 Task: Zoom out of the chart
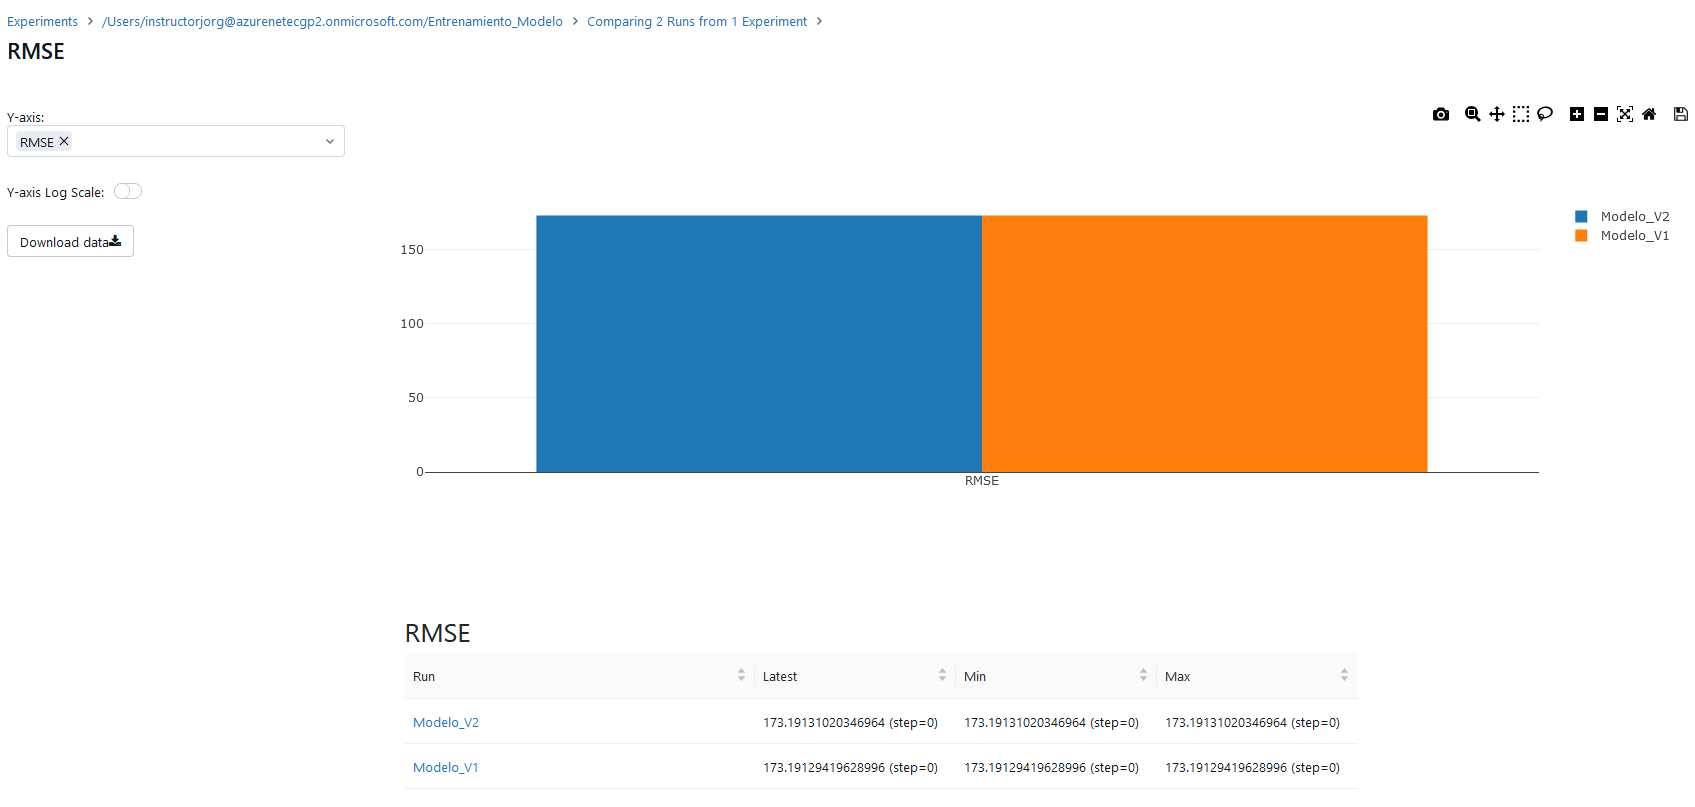point(1600,114)
